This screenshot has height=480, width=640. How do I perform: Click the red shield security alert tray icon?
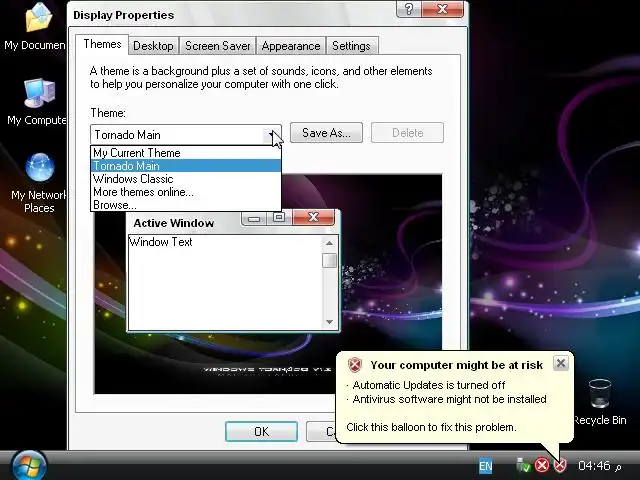[x=560, y=465]
